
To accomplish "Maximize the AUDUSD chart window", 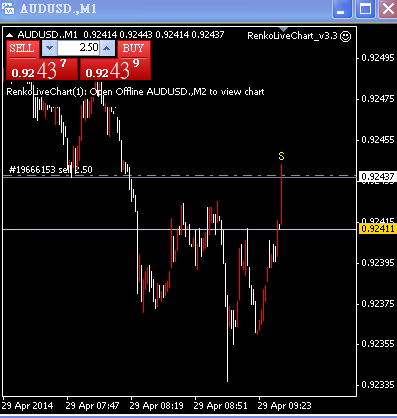I will click(x=365, y=9).
